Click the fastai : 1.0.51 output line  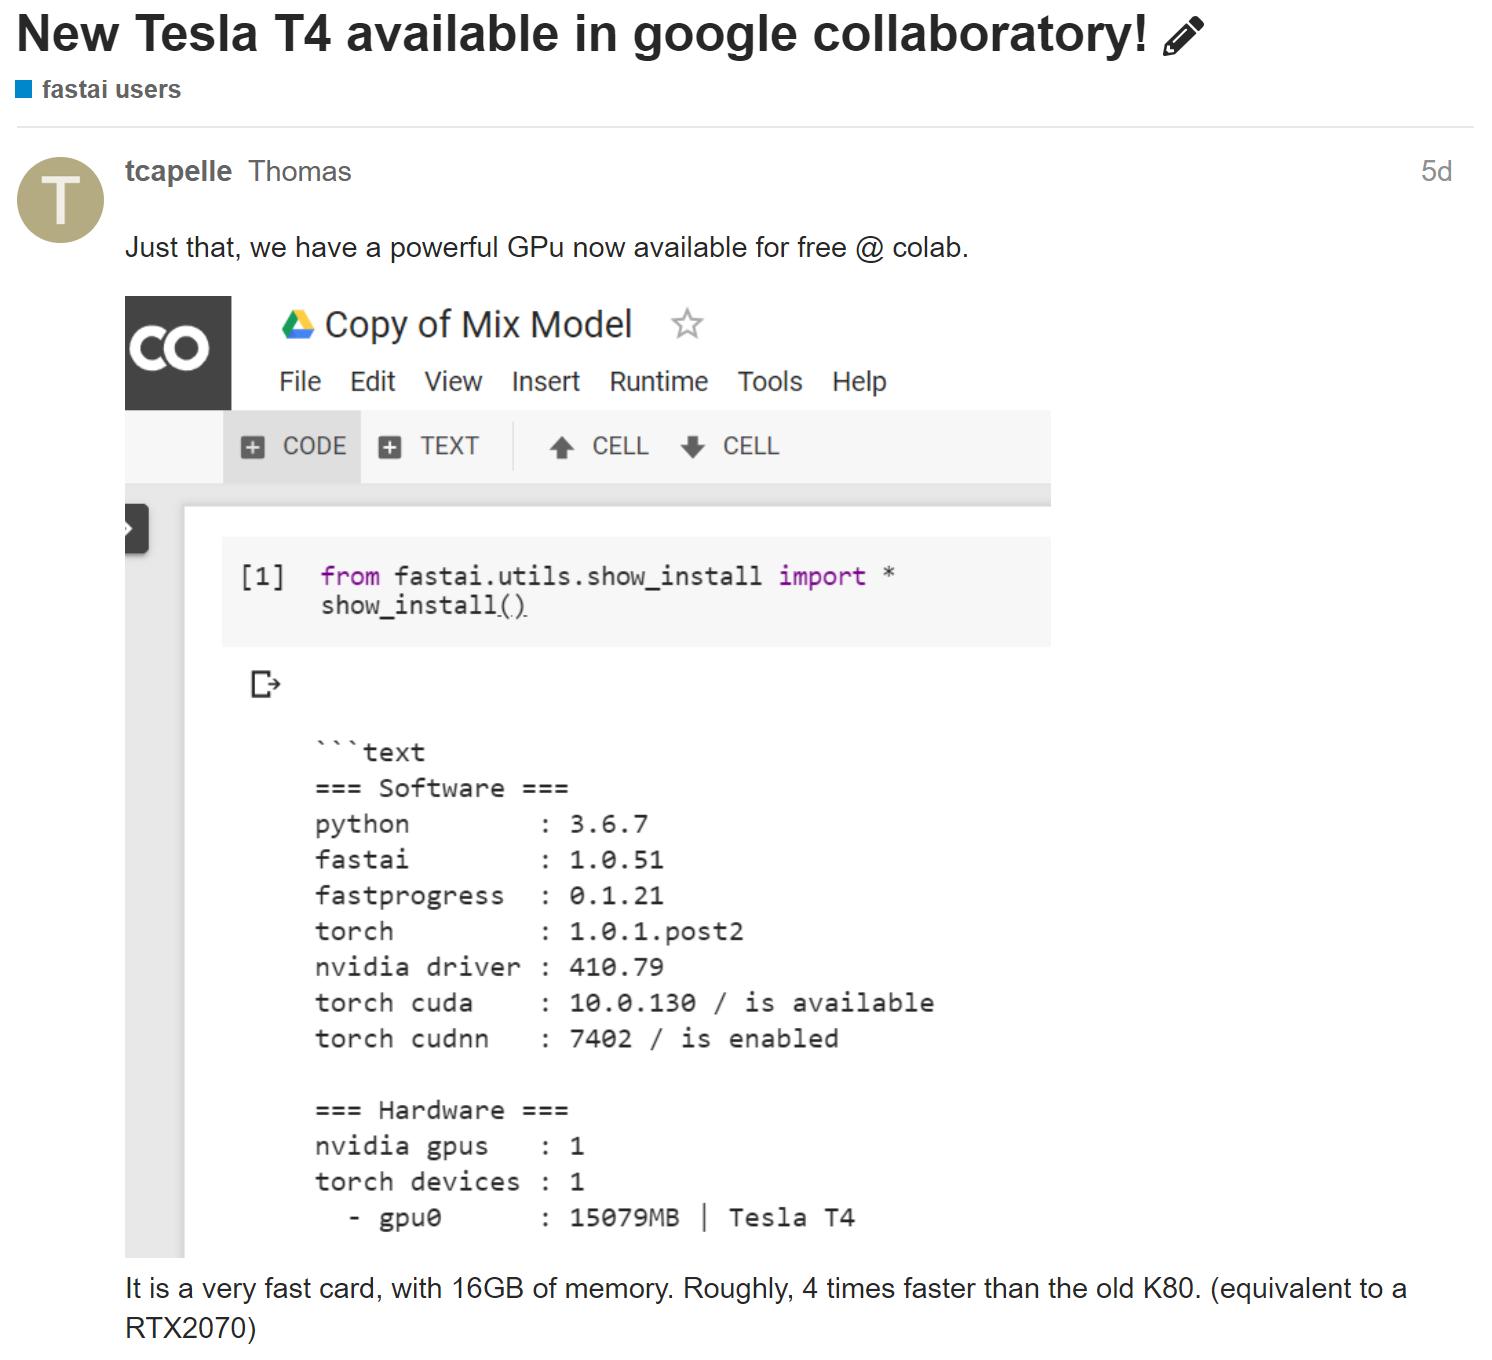click(489, 860)
